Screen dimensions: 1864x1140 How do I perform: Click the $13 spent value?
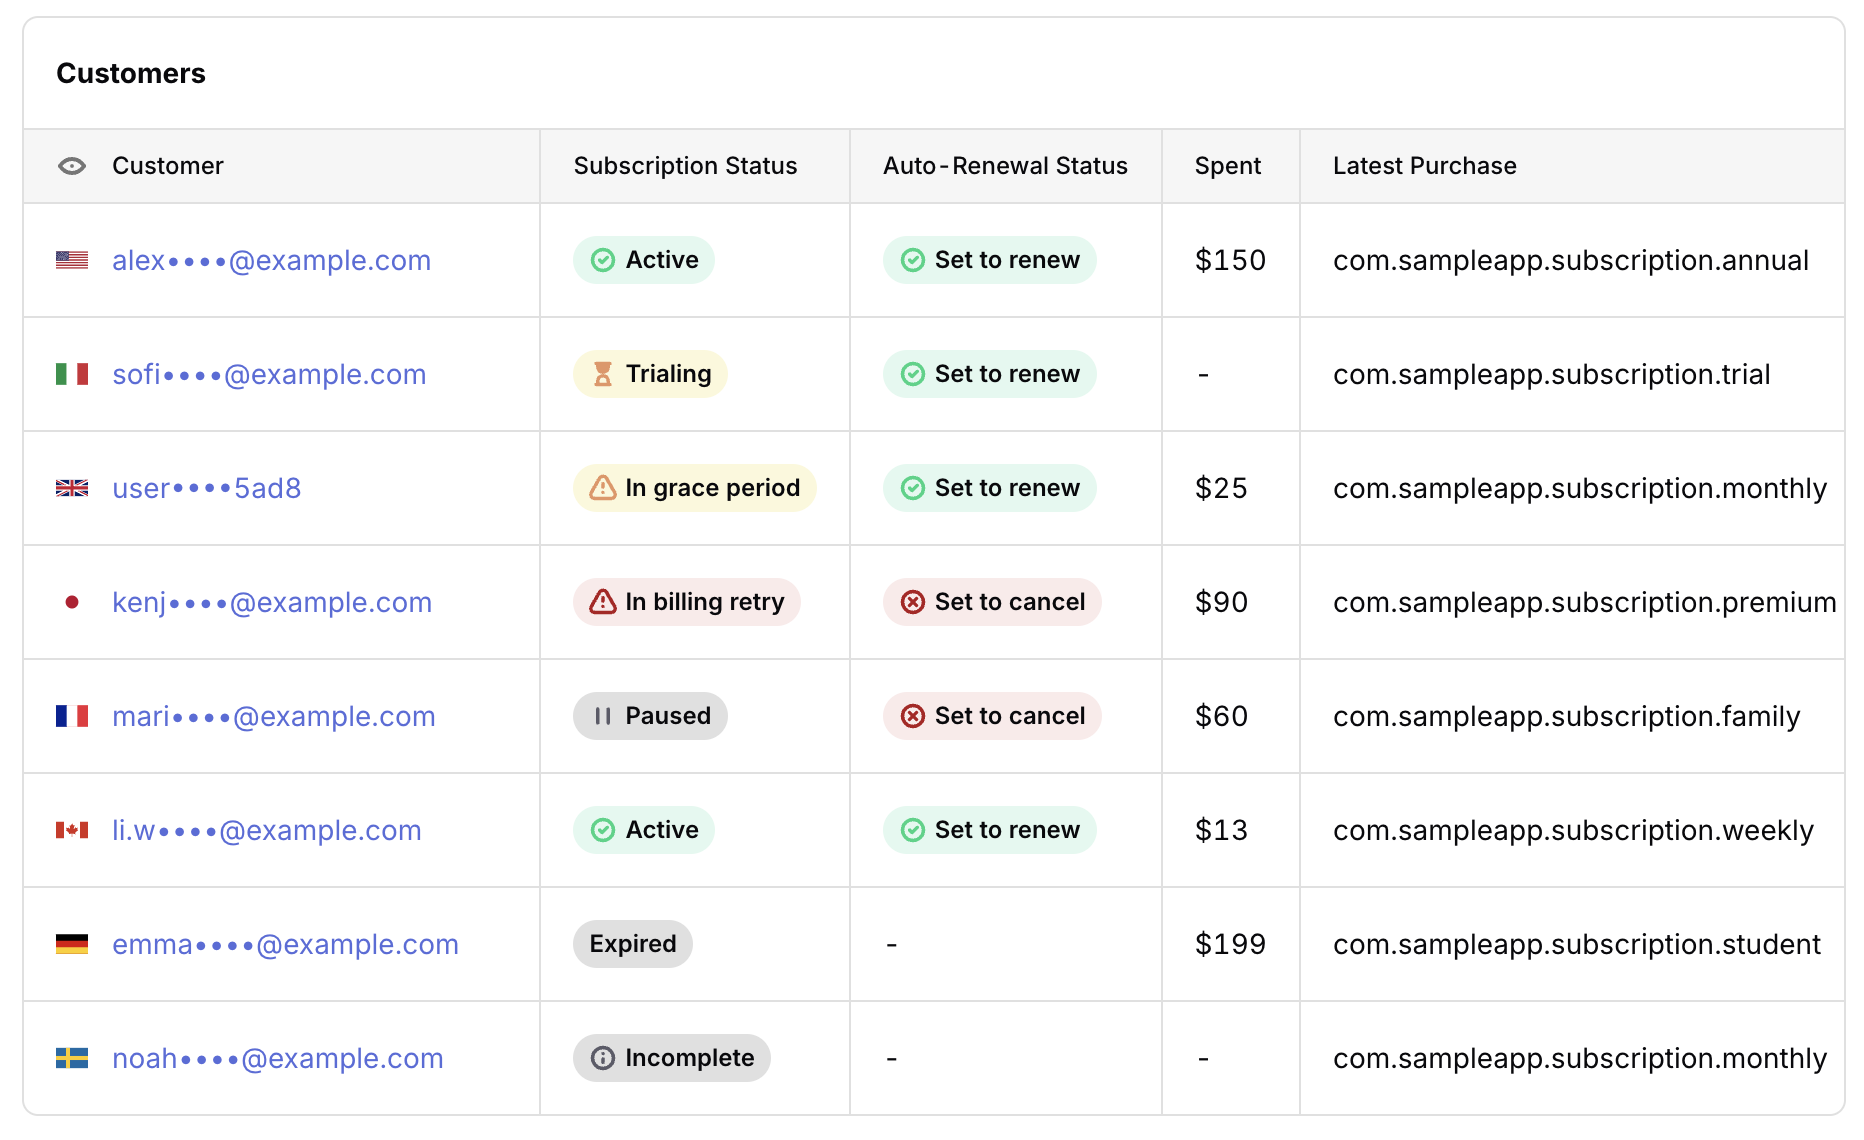1222,830
